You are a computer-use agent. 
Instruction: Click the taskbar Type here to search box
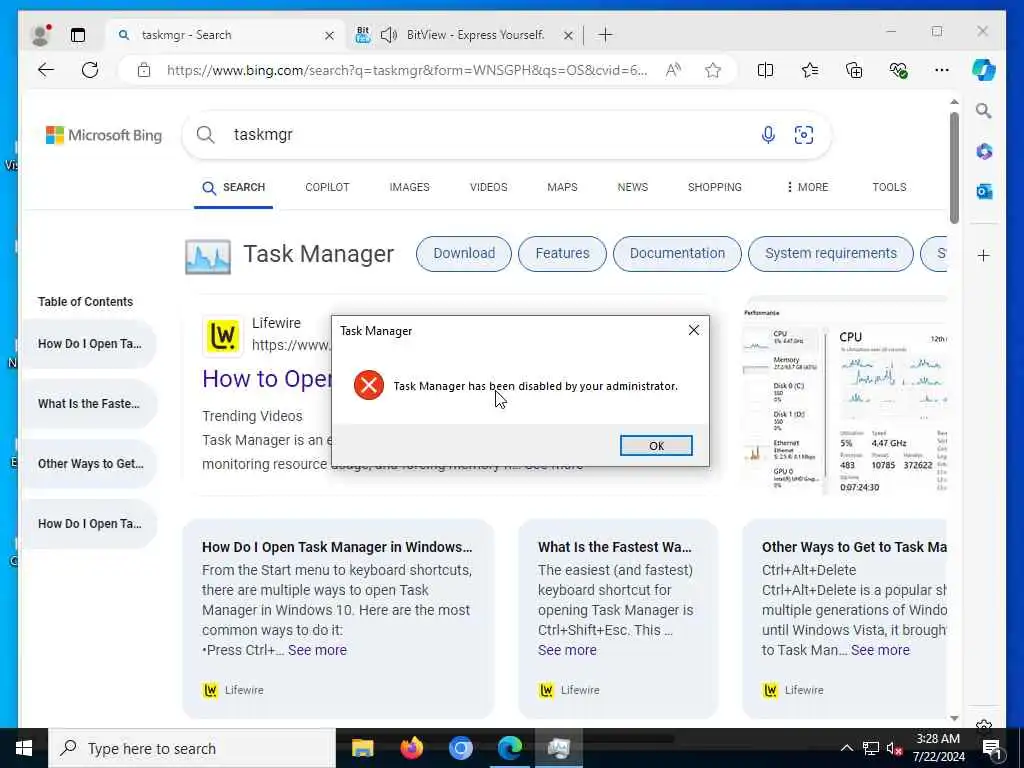click(192, 748)
